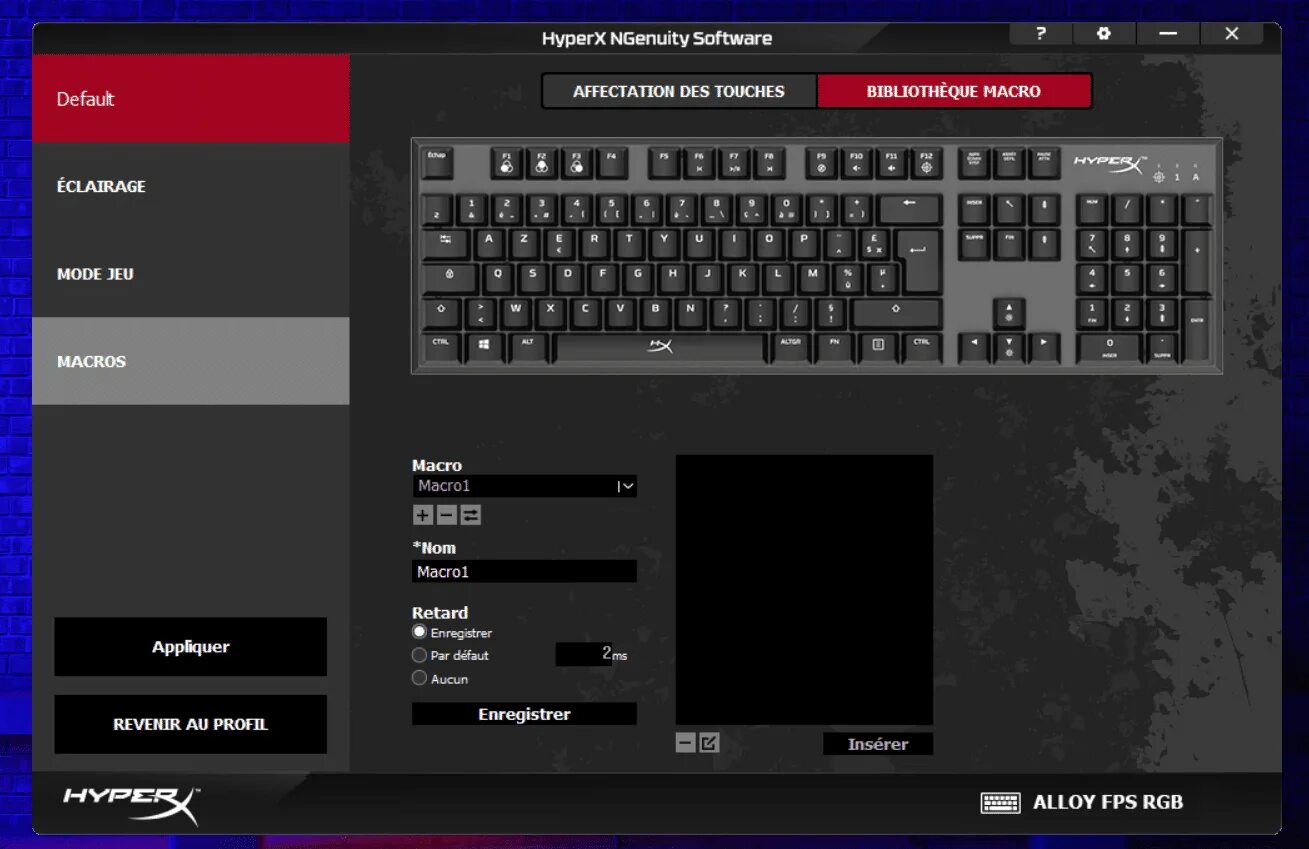Viewport: 1309px width, 849px height.
Task: Remove macro step with minus icon below black list
Action: tap(685, 743)
